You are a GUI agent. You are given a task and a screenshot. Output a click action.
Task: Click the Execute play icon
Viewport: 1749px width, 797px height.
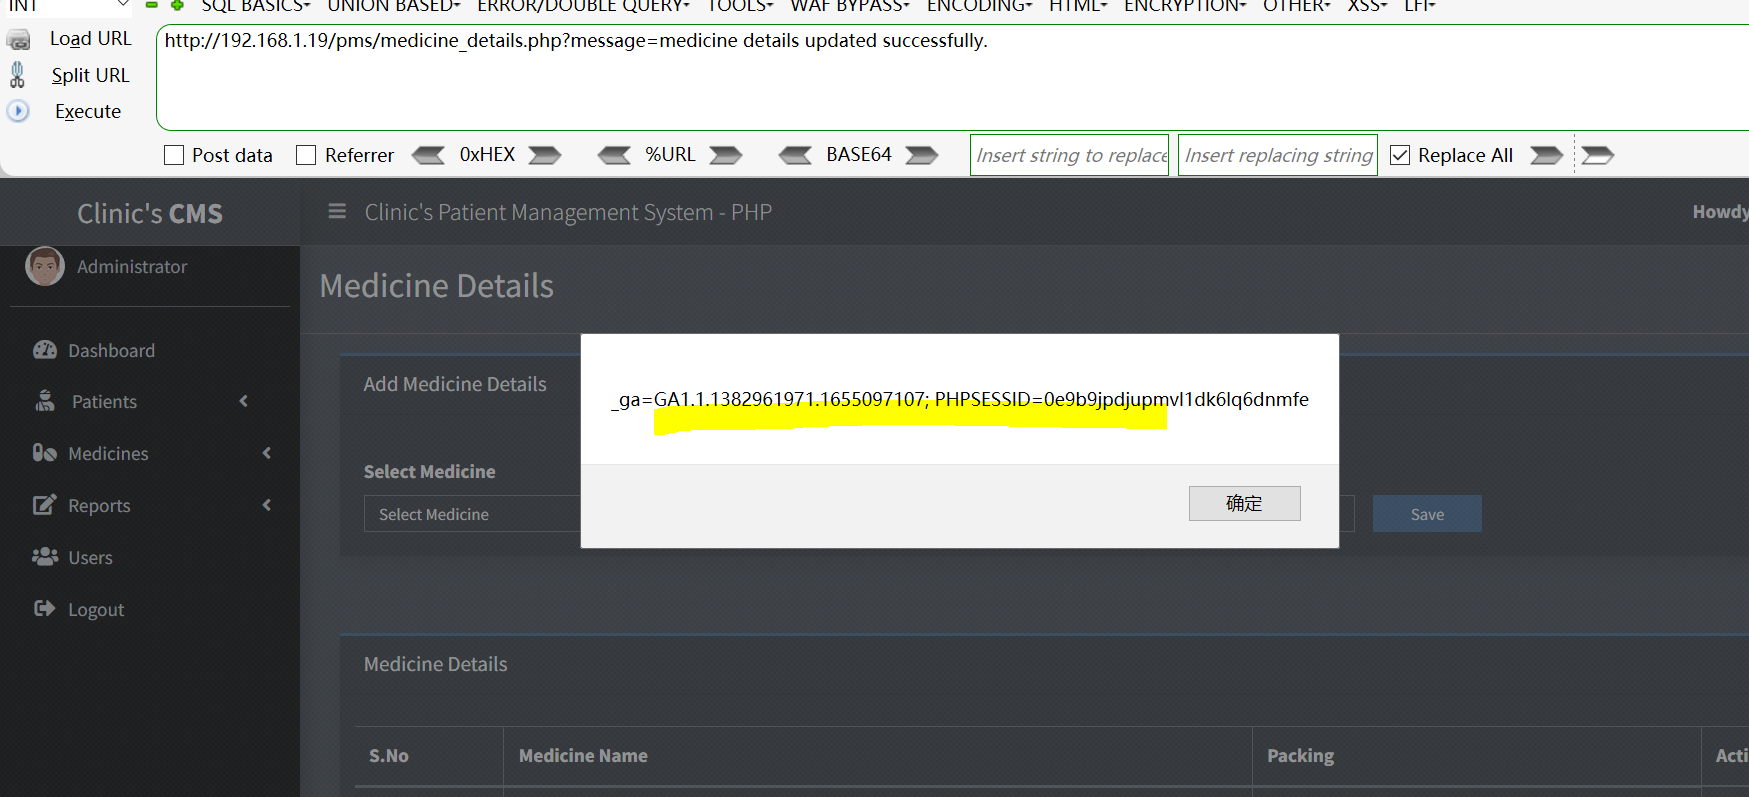[x=18, y=111]
